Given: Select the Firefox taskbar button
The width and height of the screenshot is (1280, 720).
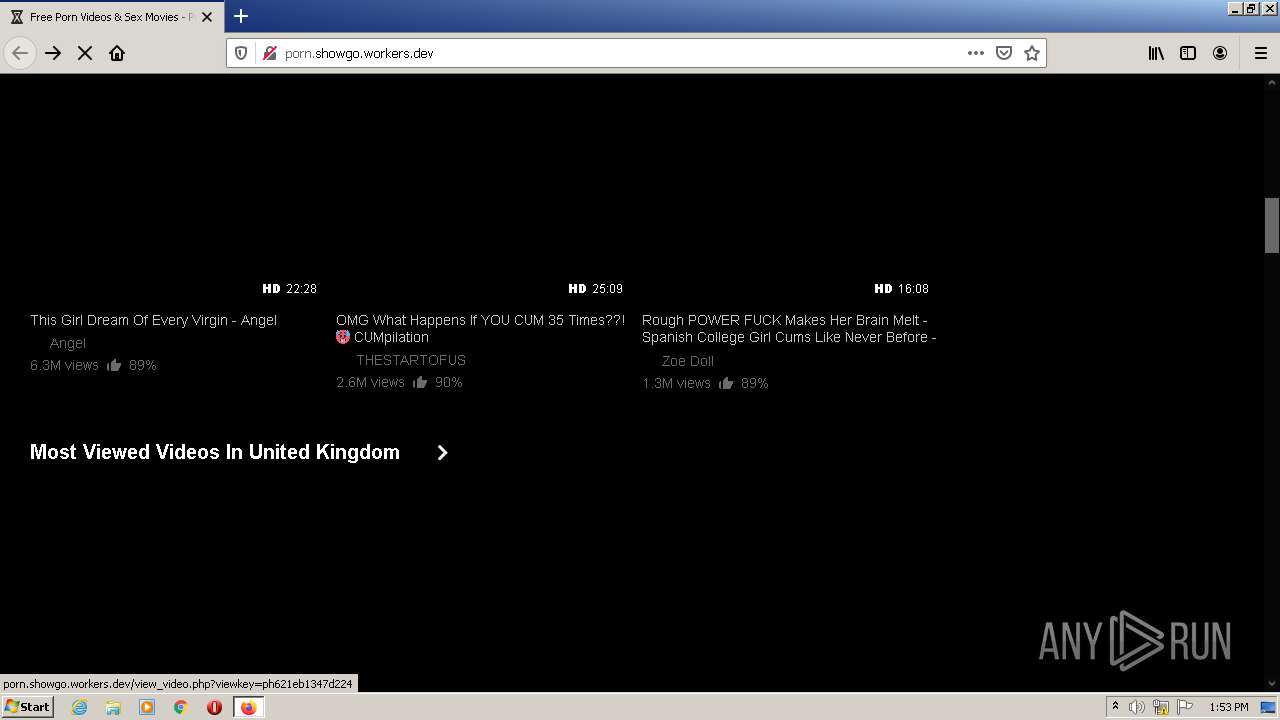Looking at the screenshot, I should tap(248, 707).
